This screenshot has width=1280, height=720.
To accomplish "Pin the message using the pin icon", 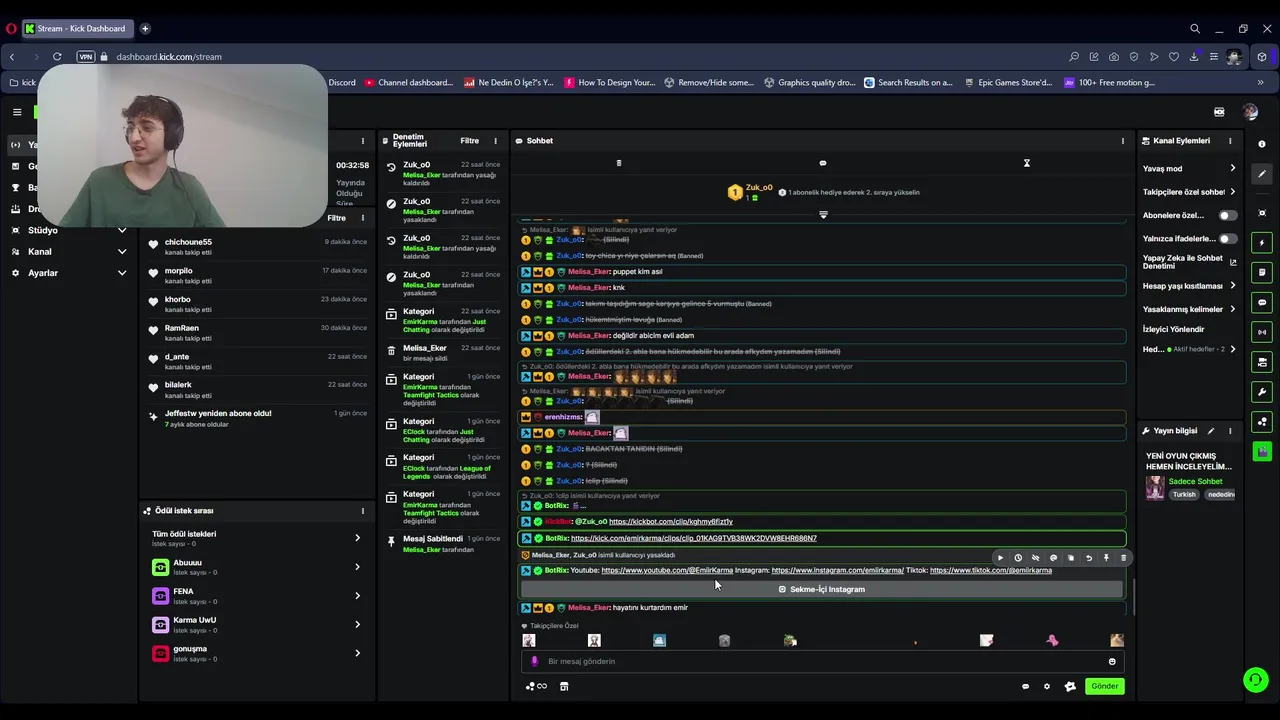I will click(x=1106, y=558).
